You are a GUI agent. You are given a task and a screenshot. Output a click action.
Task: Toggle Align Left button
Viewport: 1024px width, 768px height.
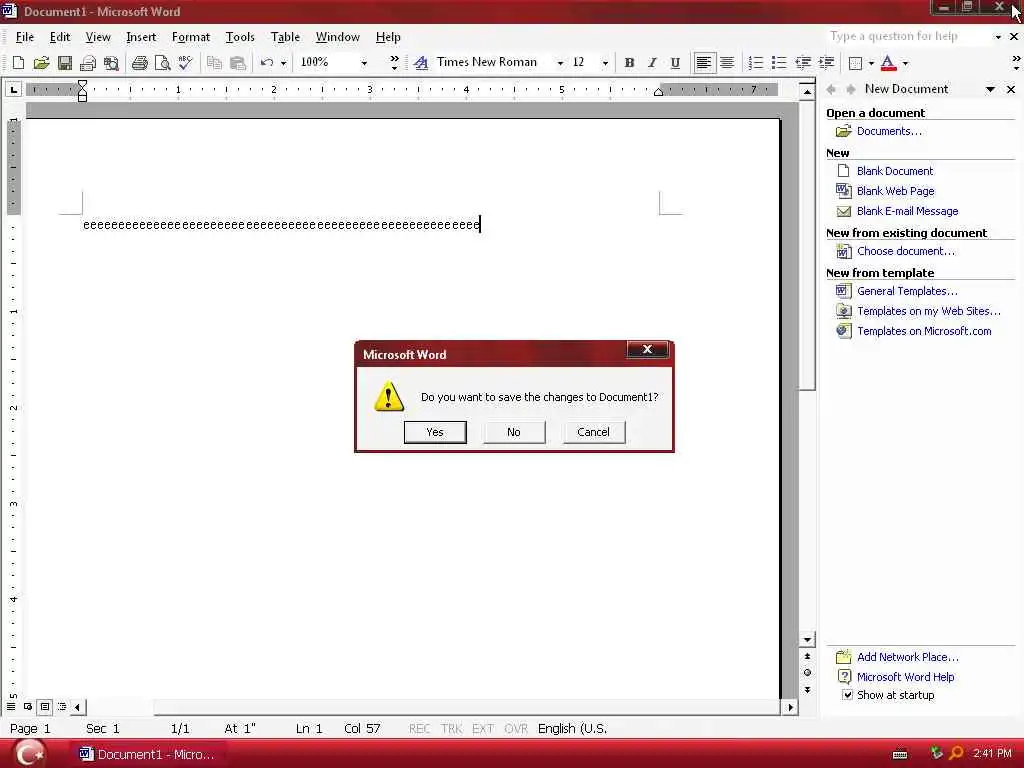pos(703,63)
